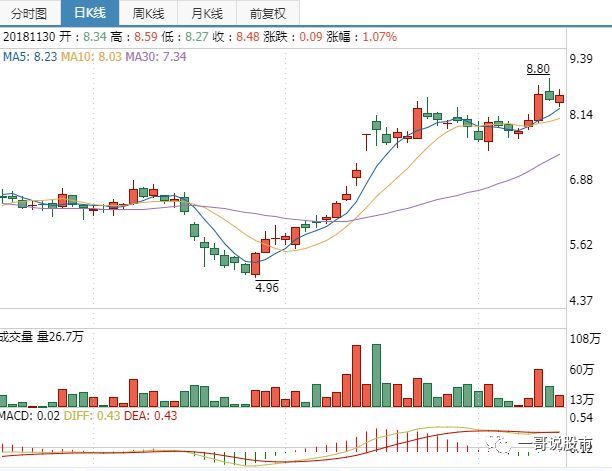Click the MACD: 0.02 indicator label
Viewport: 612px width, 471px height.
coord(30,416)
